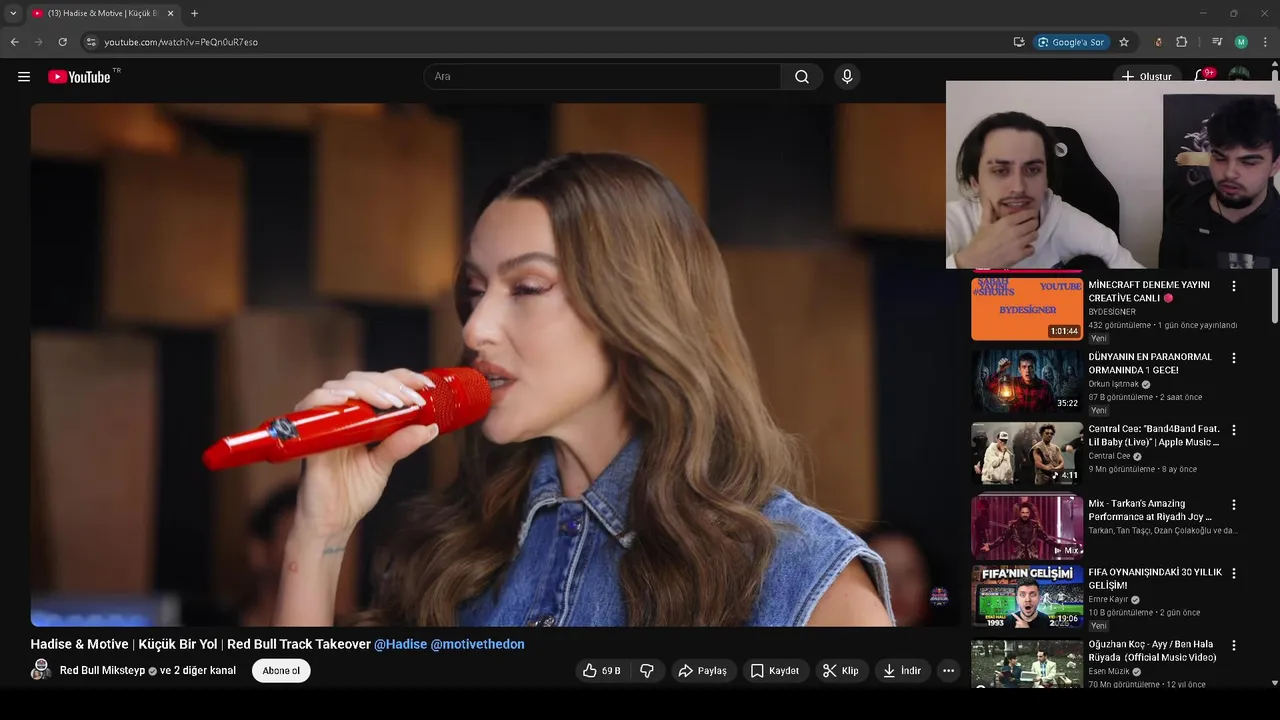This screenshot has height=720, width=1280.
Task: Bookmark this page with the star icon
Action: pyautogui.click(x=1124, y=42)
